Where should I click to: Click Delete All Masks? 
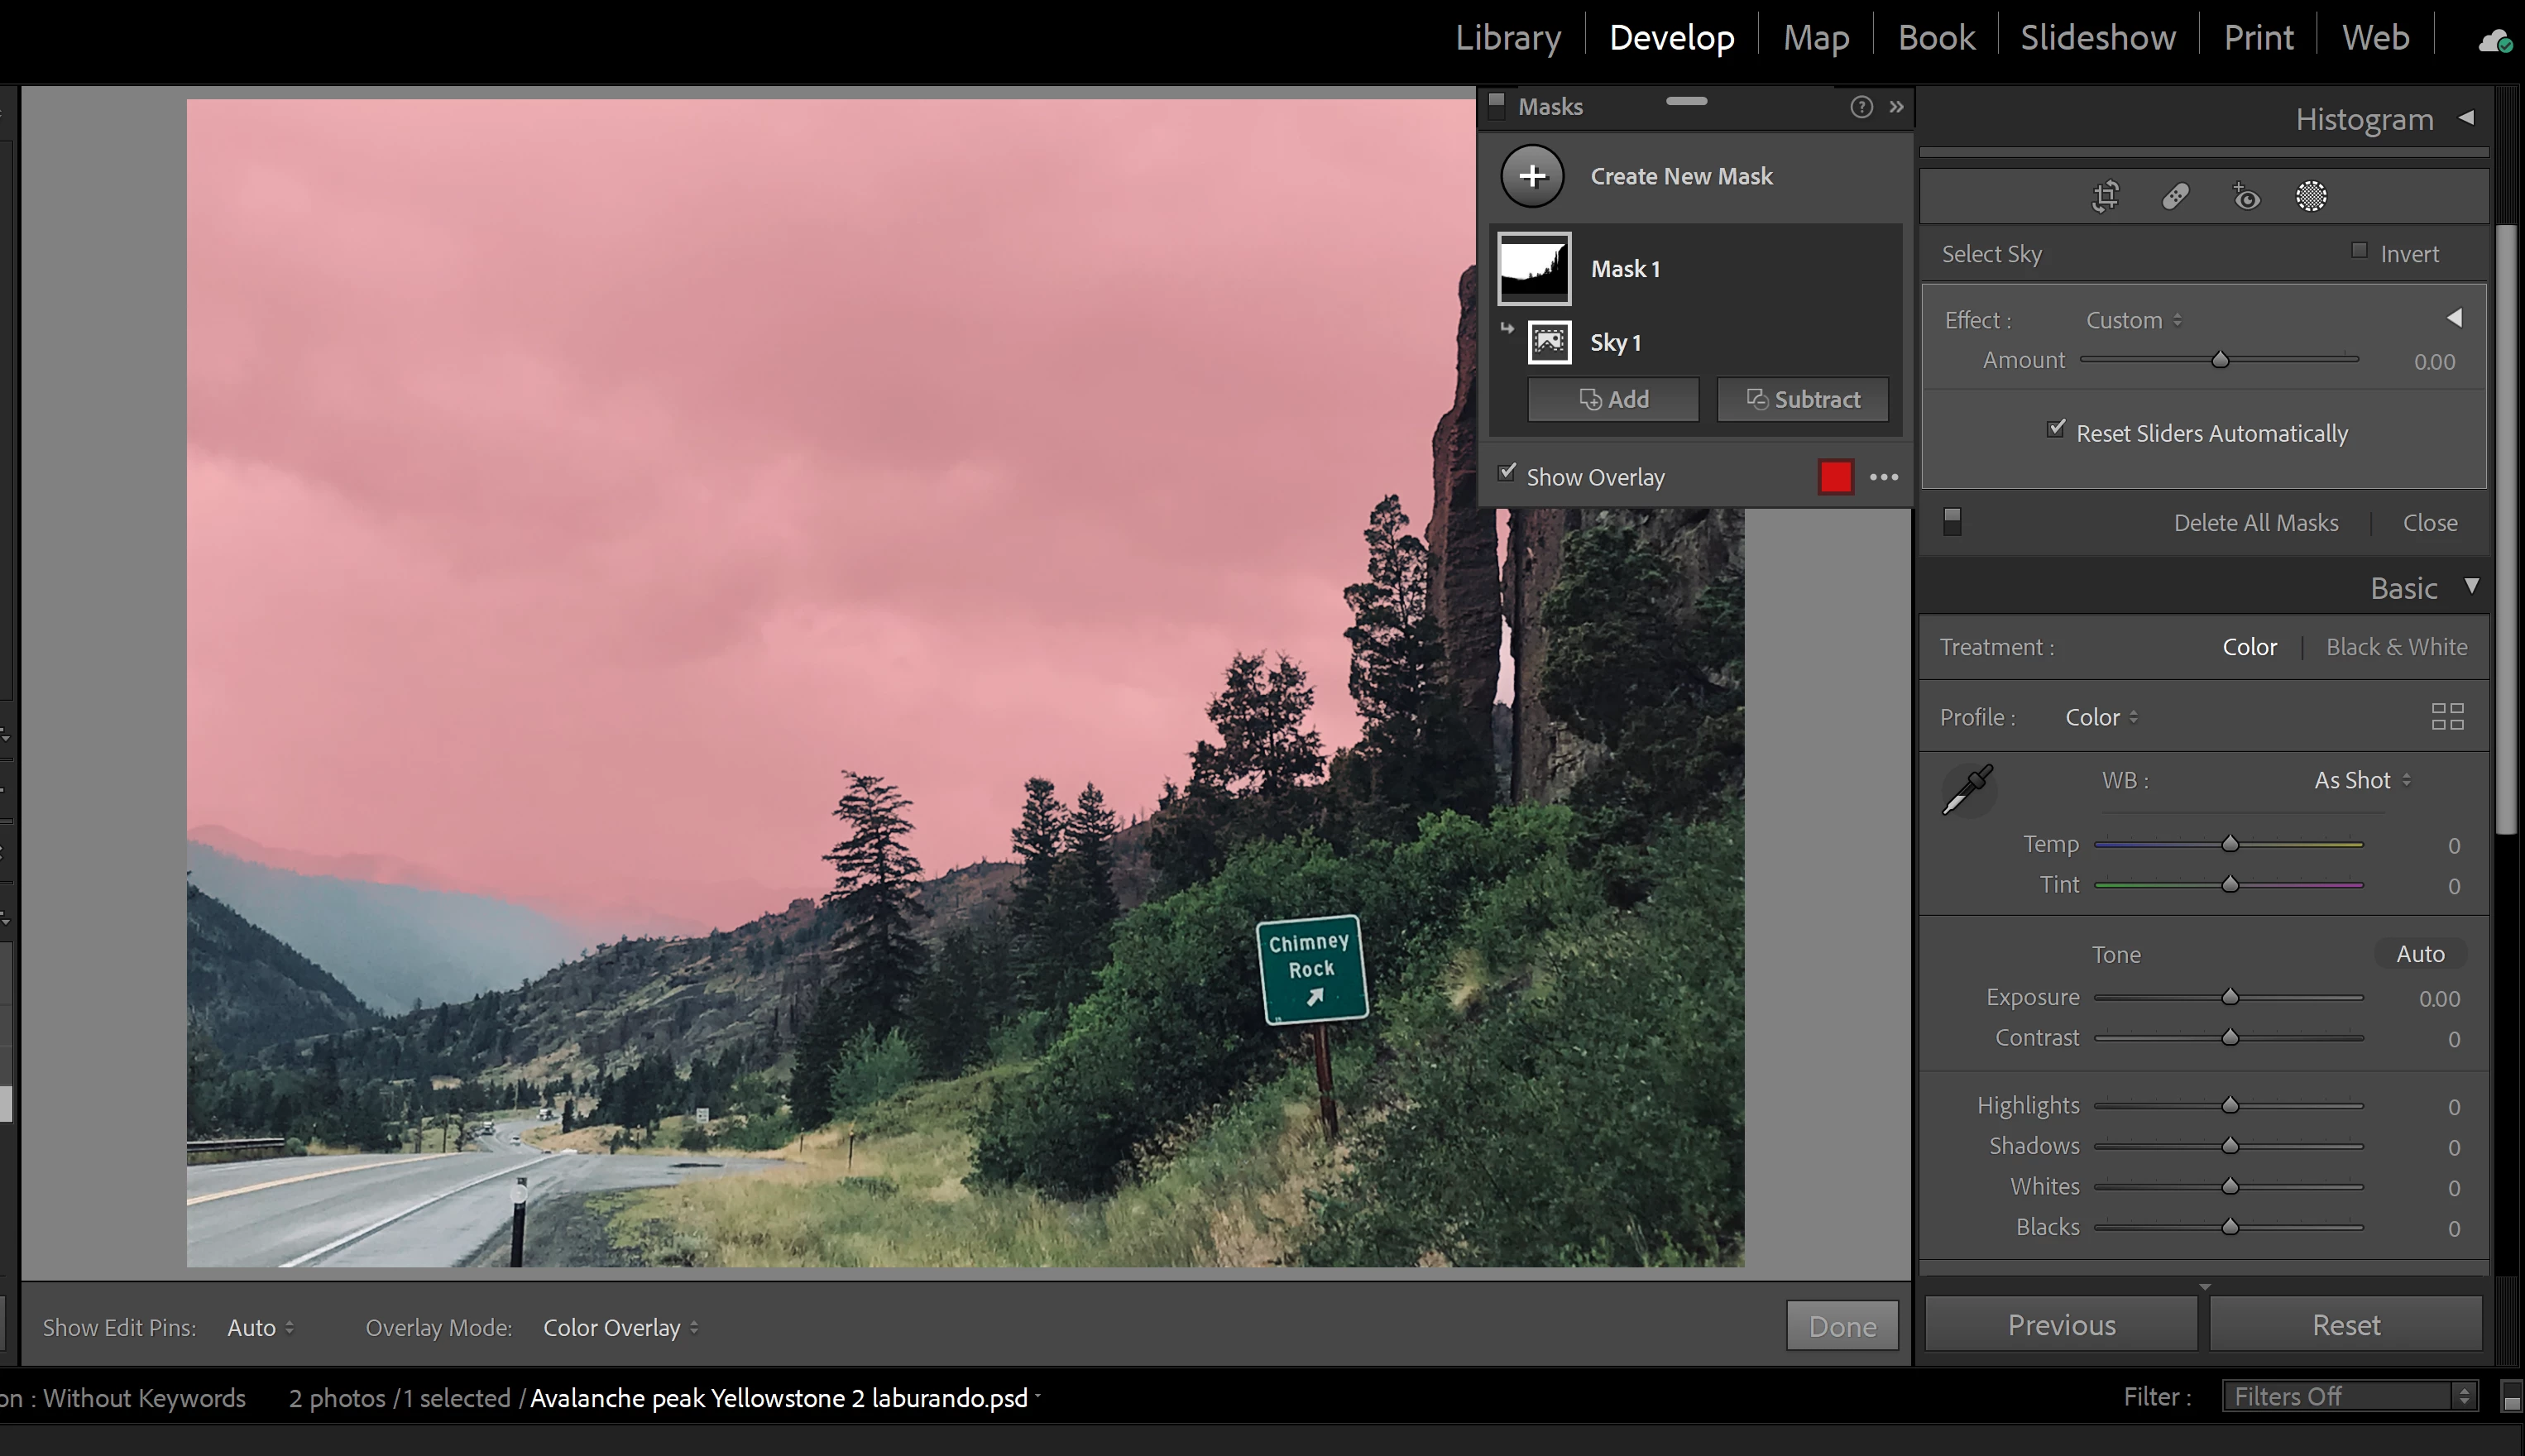[x=2255, y=523]
